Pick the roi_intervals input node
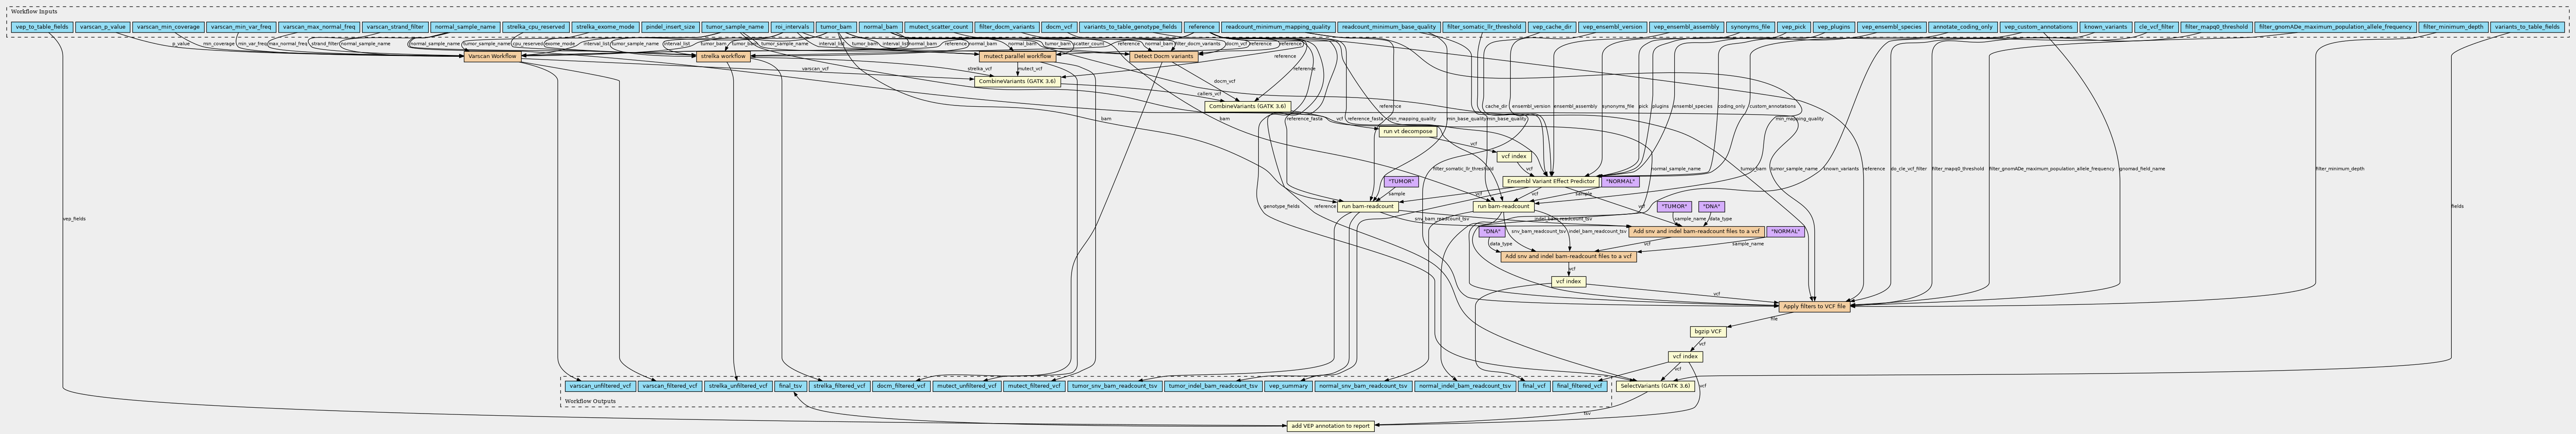Screen dimensions: 2576x434 (792, 27)
